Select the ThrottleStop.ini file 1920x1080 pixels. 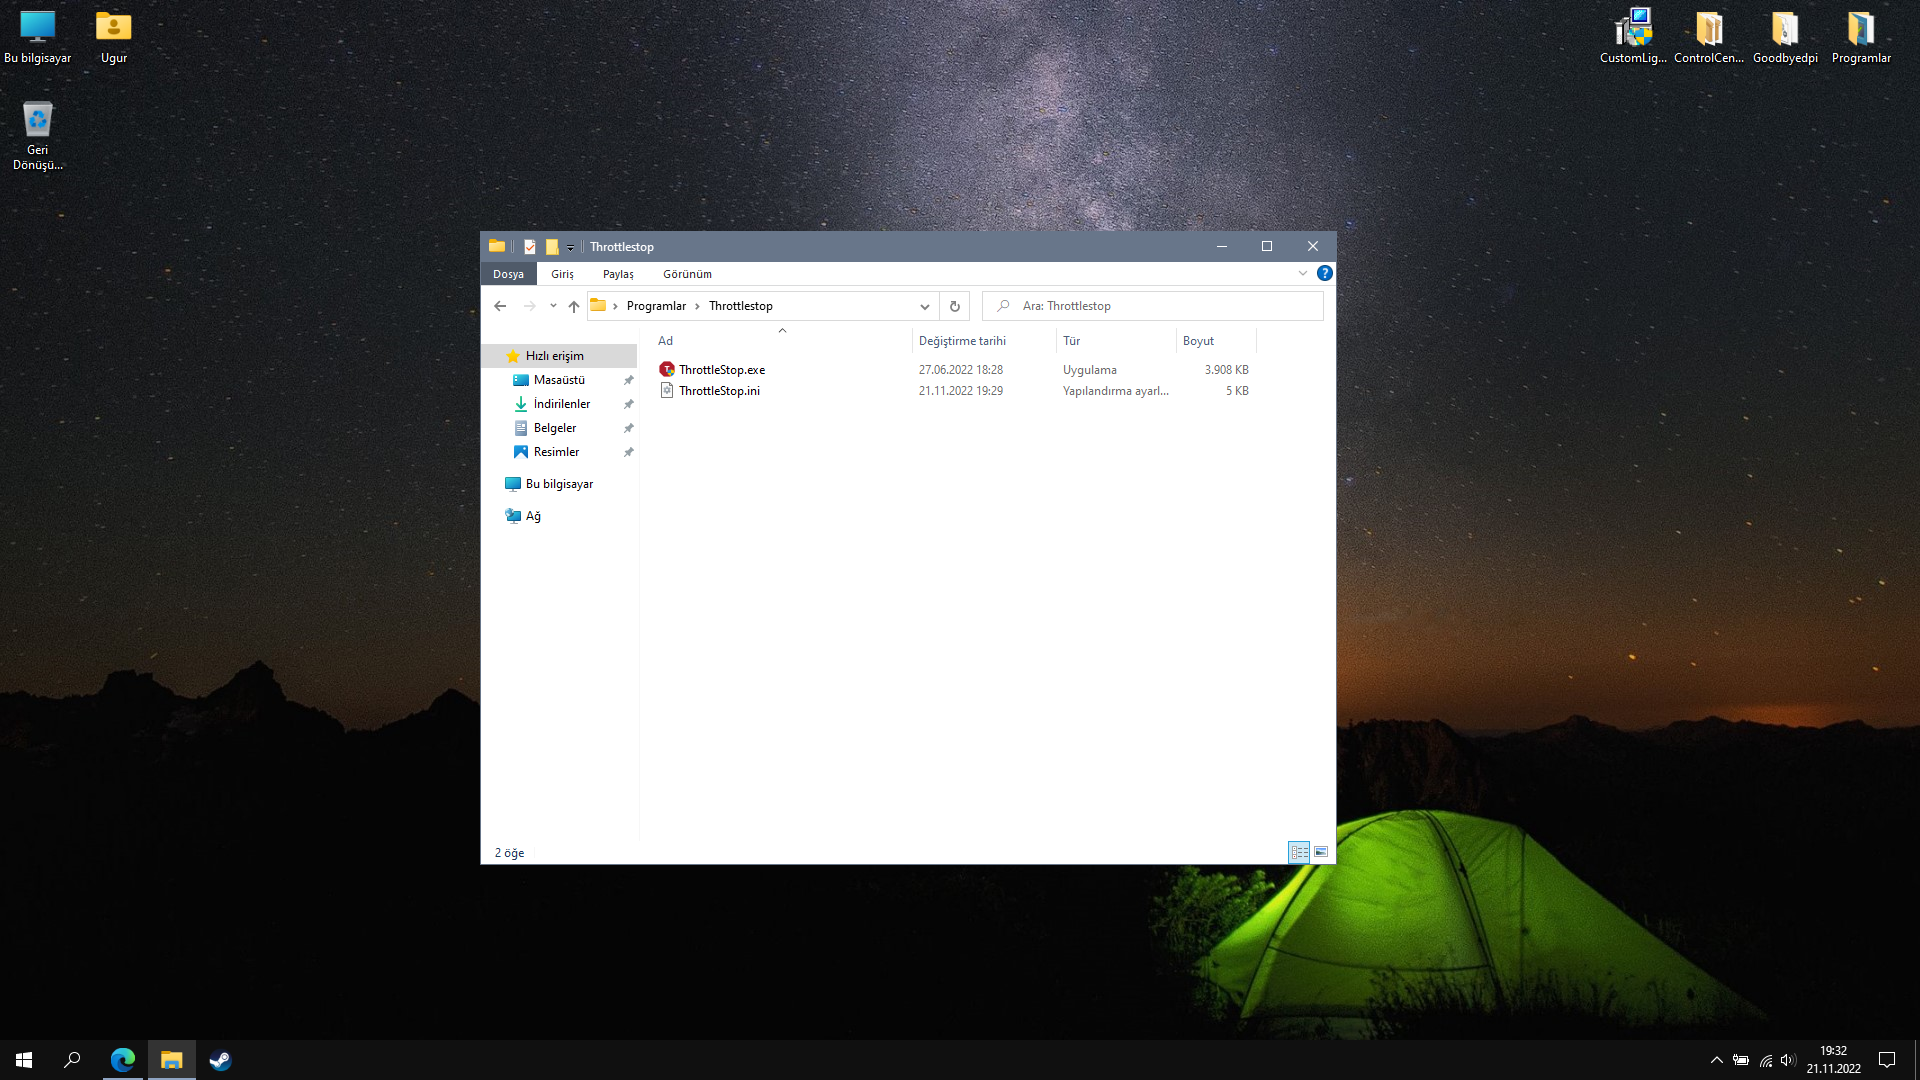pyautogui.click(x=719, y=391)
